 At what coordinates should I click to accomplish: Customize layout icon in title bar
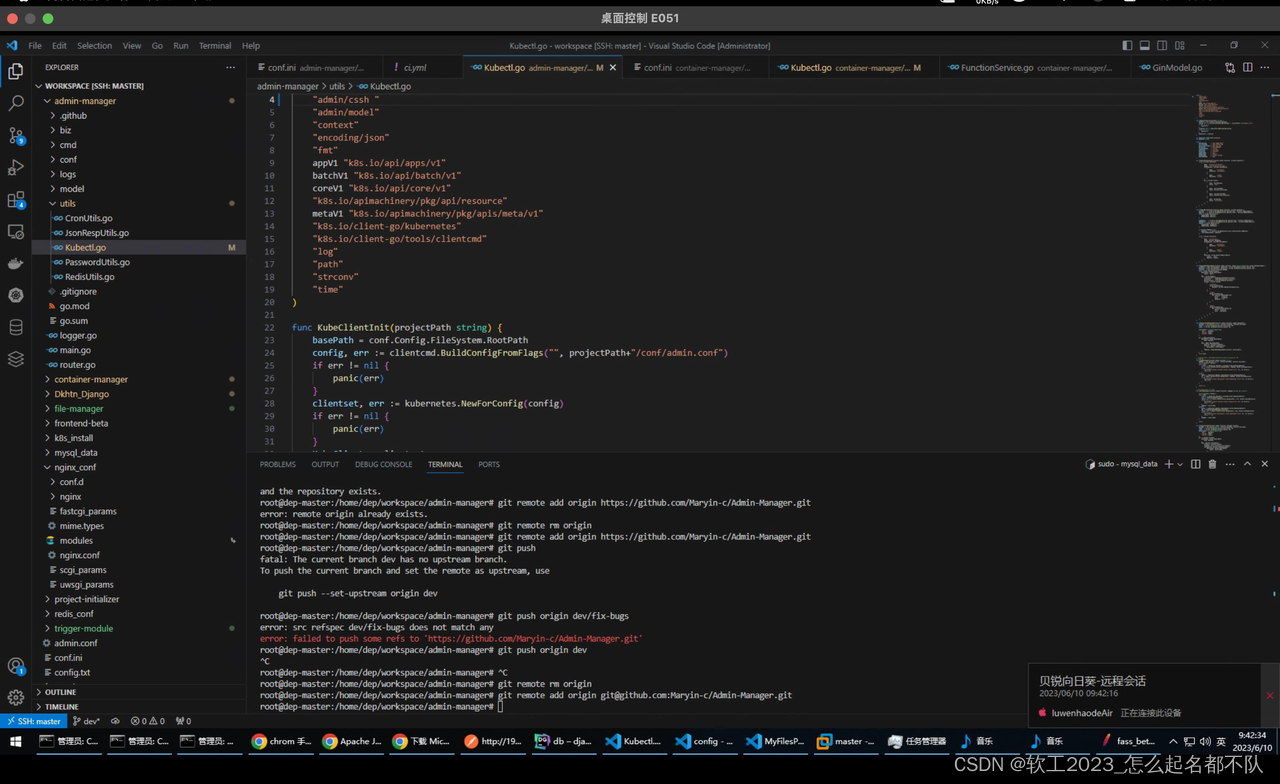point(1180,45)
